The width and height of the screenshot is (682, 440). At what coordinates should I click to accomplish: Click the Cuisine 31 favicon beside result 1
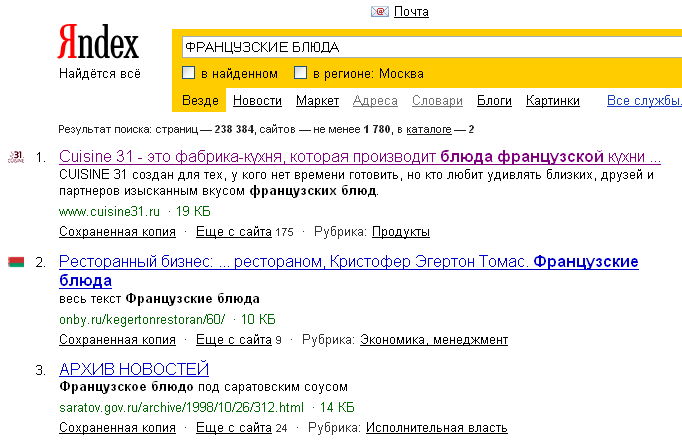pos(16,157)
